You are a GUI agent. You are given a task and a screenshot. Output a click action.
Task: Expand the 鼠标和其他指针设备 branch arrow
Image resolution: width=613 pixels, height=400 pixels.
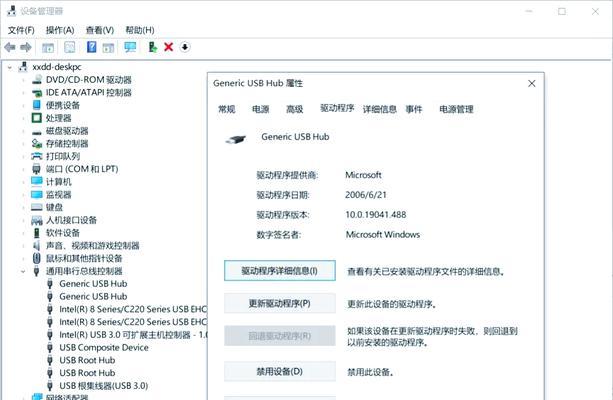[x=23, y=258]
